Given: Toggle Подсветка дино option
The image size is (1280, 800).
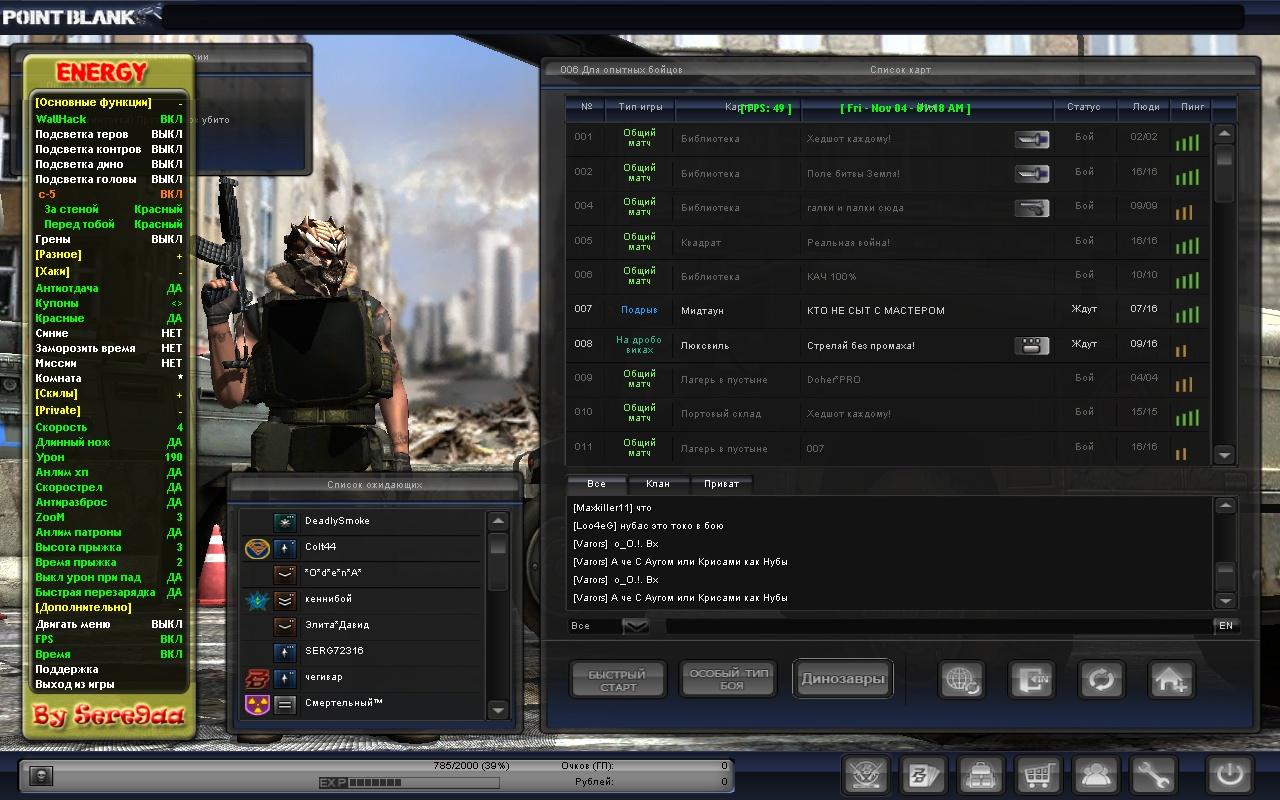Looking at the screenshot, I should tap(108, 164).
